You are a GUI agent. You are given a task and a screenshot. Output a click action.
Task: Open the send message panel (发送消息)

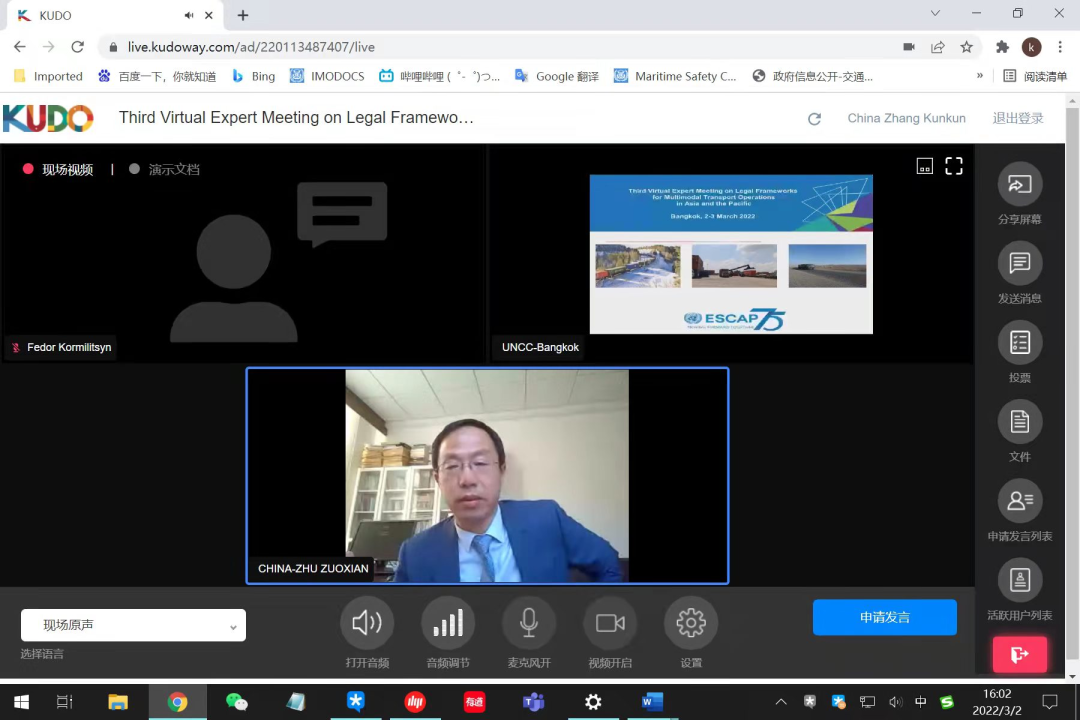click(1019, 263)
